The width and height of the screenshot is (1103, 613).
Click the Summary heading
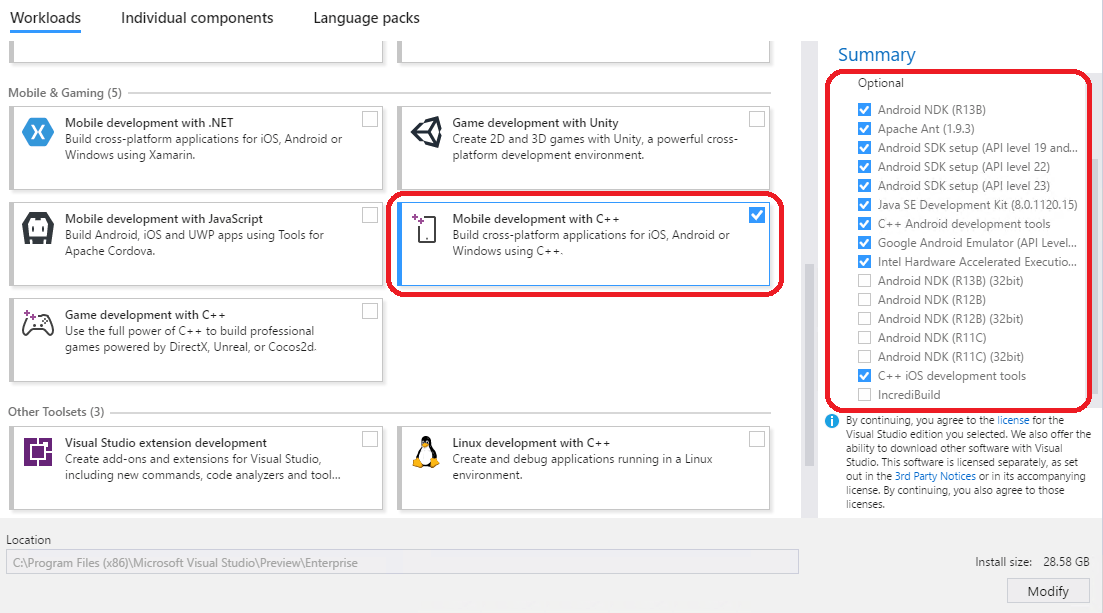coord(876,55)
